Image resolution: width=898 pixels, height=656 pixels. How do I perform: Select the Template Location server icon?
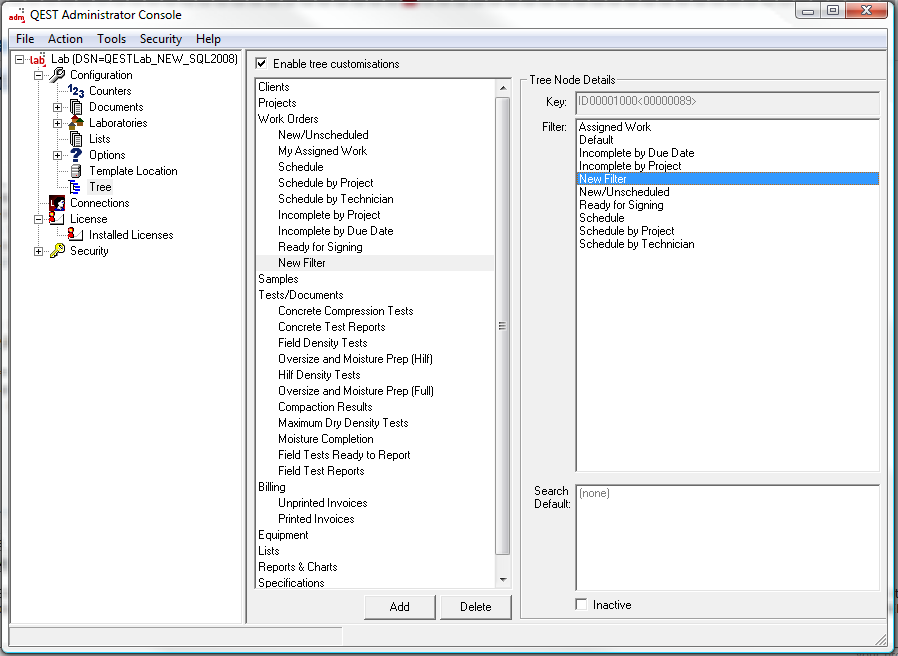point(76,171)
